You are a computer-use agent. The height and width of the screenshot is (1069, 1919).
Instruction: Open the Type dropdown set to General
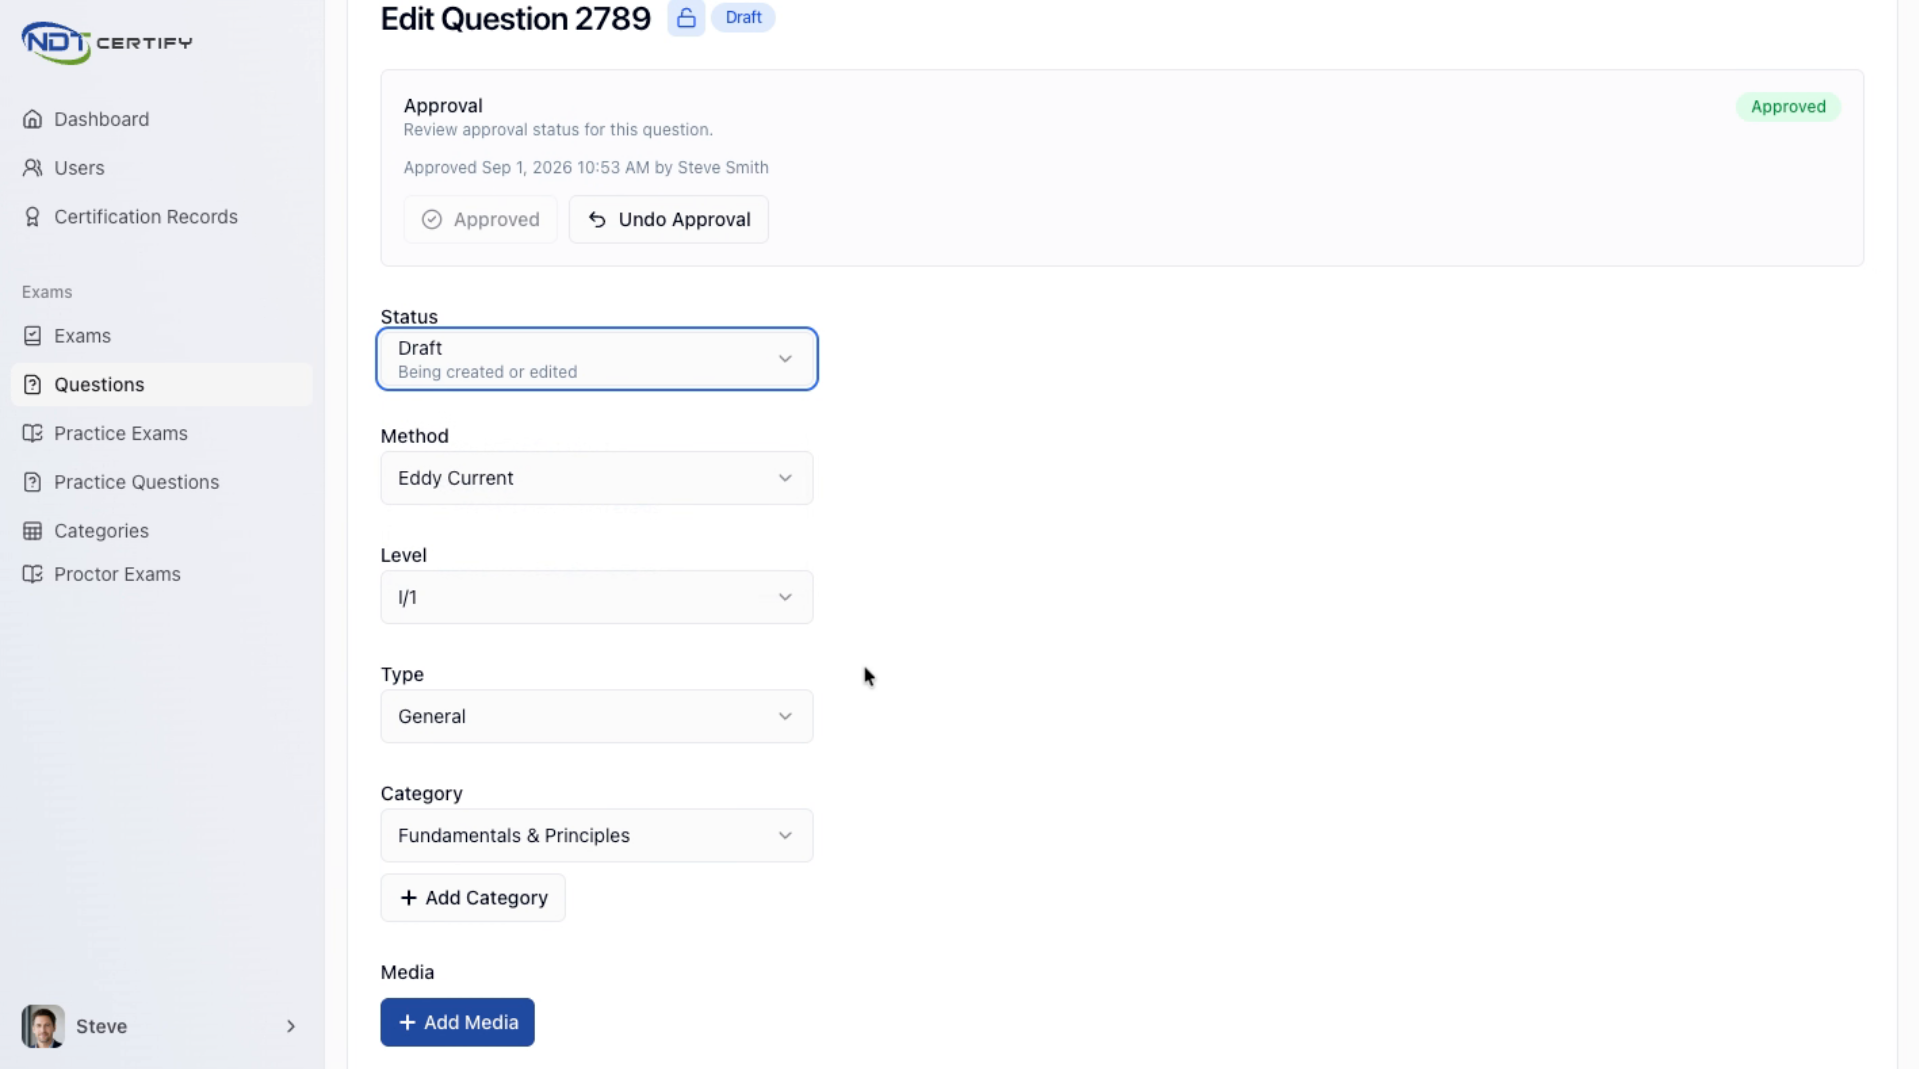[597, 716]
